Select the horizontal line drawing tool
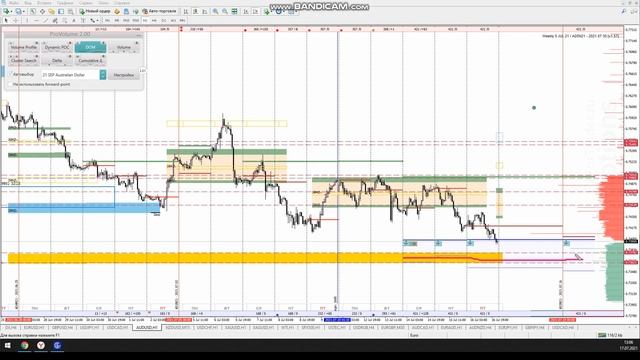This screenshot has height=360, width=640. tap(36, 20)
